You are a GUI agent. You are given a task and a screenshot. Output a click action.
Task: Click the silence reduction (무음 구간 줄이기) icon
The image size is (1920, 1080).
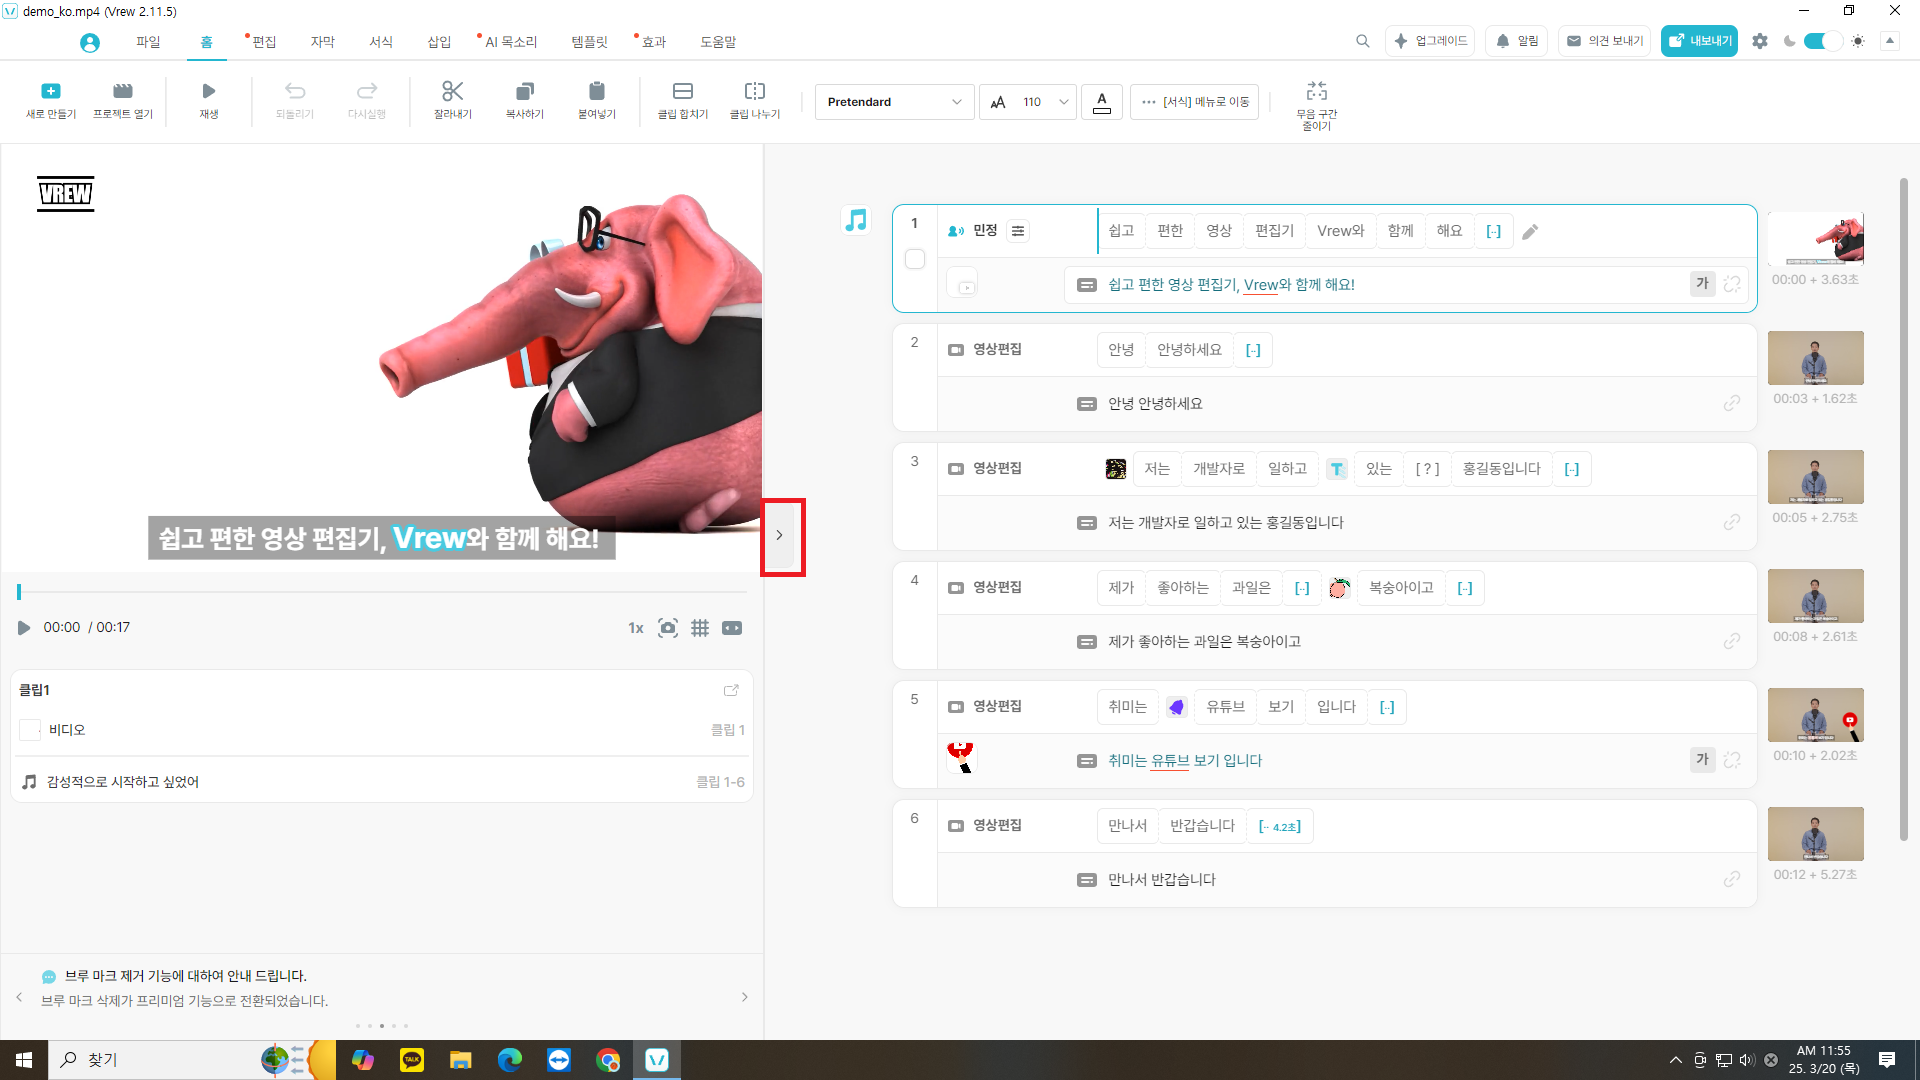(1316, 92)
